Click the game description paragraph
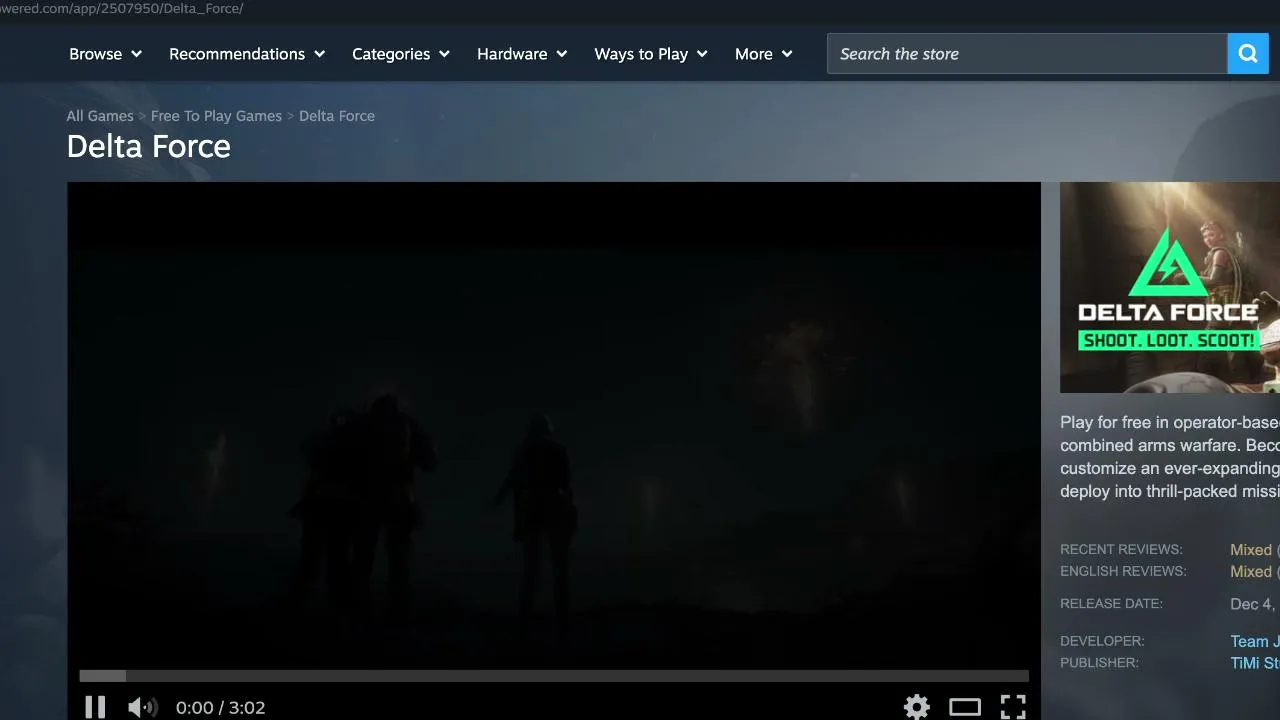 (x=1170, y=457)
